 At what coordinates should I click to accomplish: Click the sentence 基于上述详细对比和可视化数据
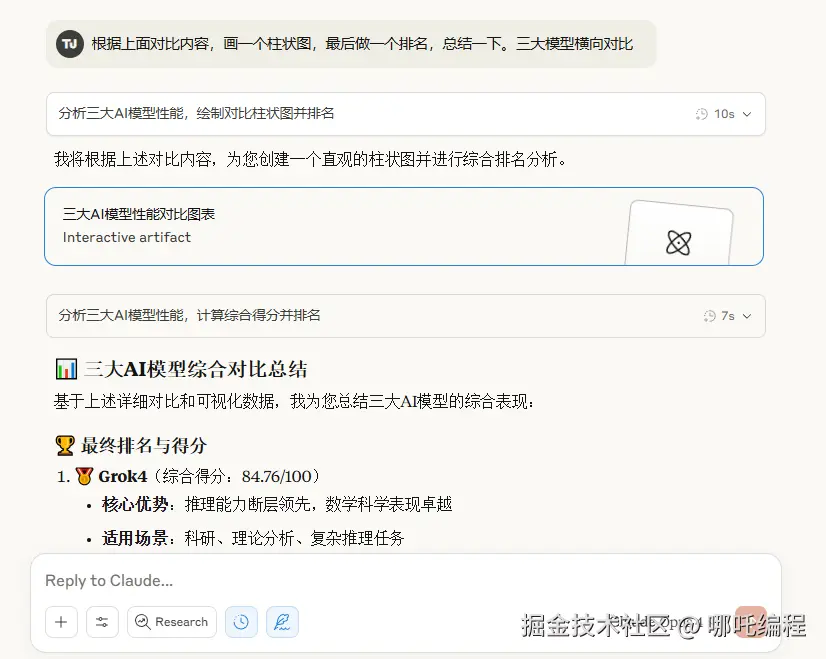coord(294,401)
